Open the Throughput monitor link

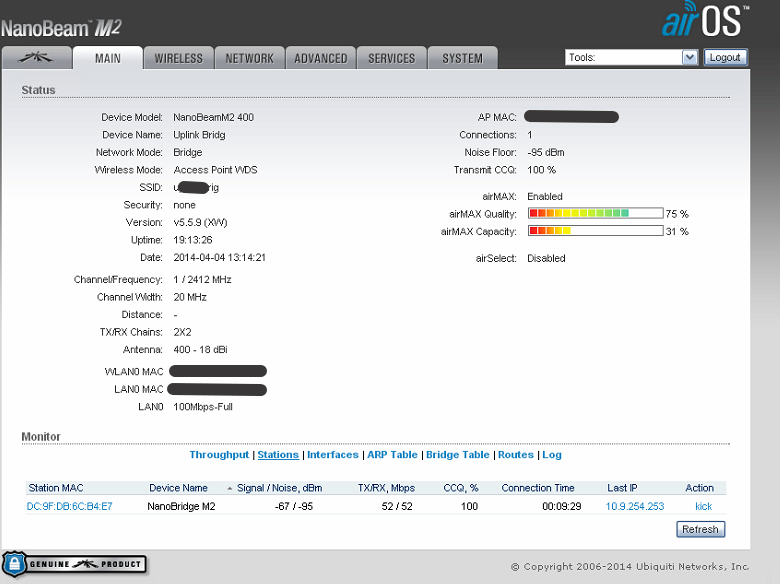pos(219,455)
